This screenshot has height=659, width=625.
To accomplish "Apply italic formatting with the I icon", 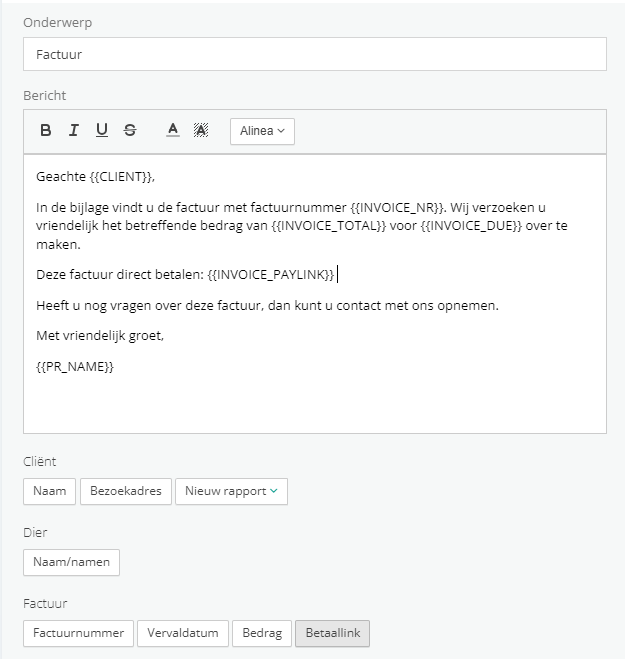I will point(74,130).
